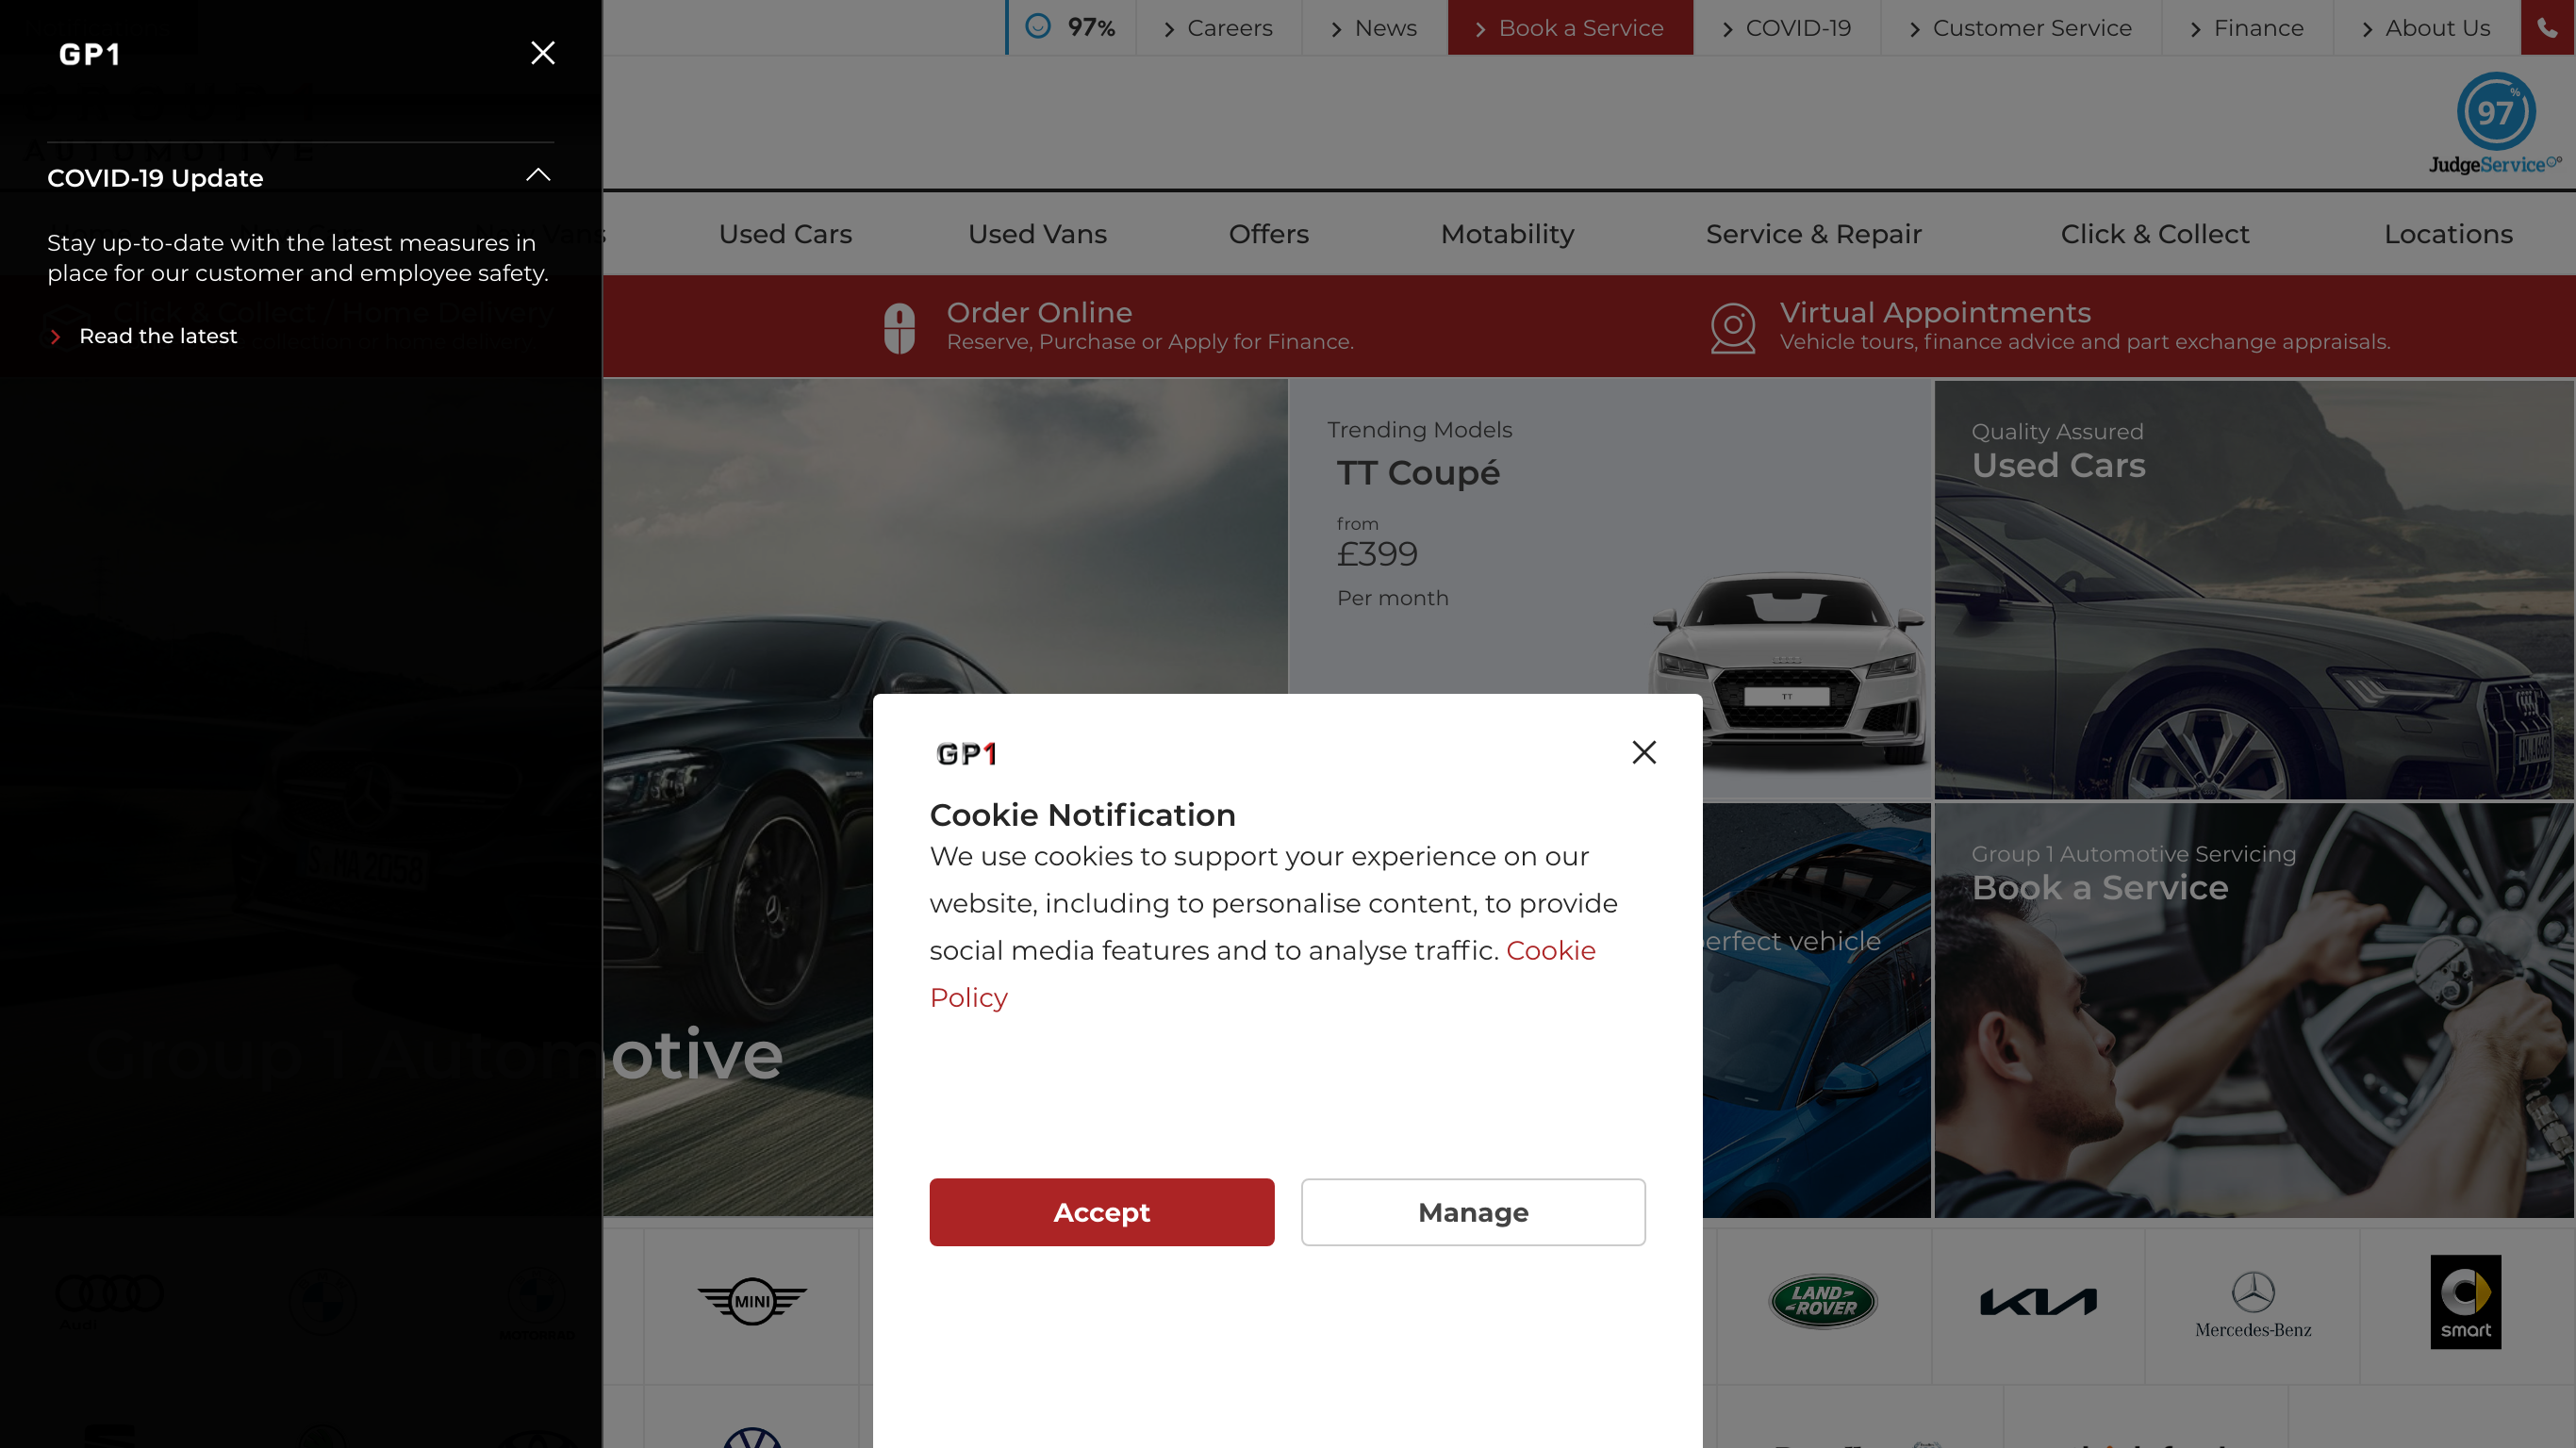Click the phone call icon
The image size is (2576, 1448).
[2547, 27]
